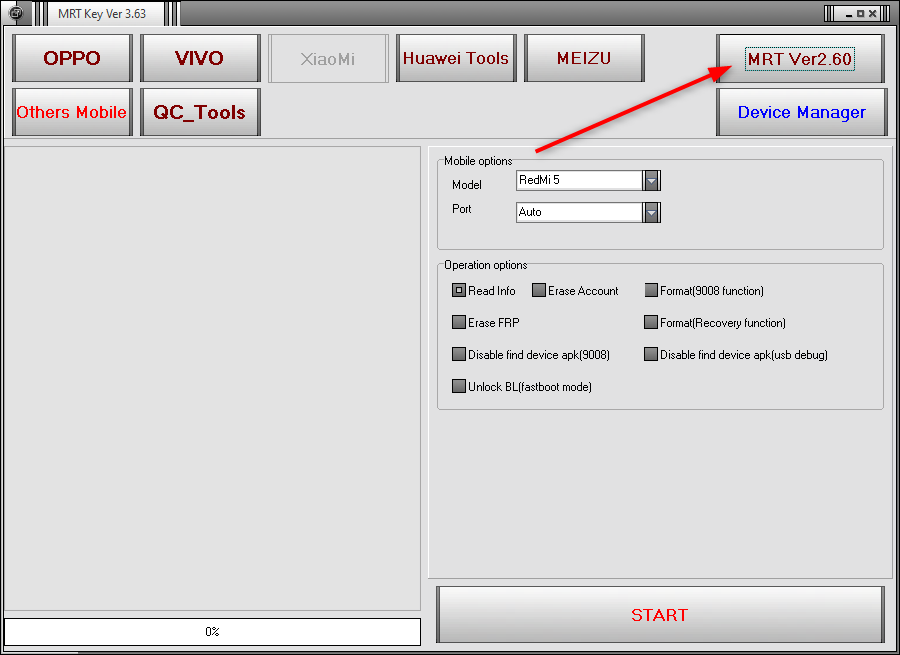Enable the Erase Account checkbox
The height and width of the screenshot is (655, 900).
tap(538, 290)
